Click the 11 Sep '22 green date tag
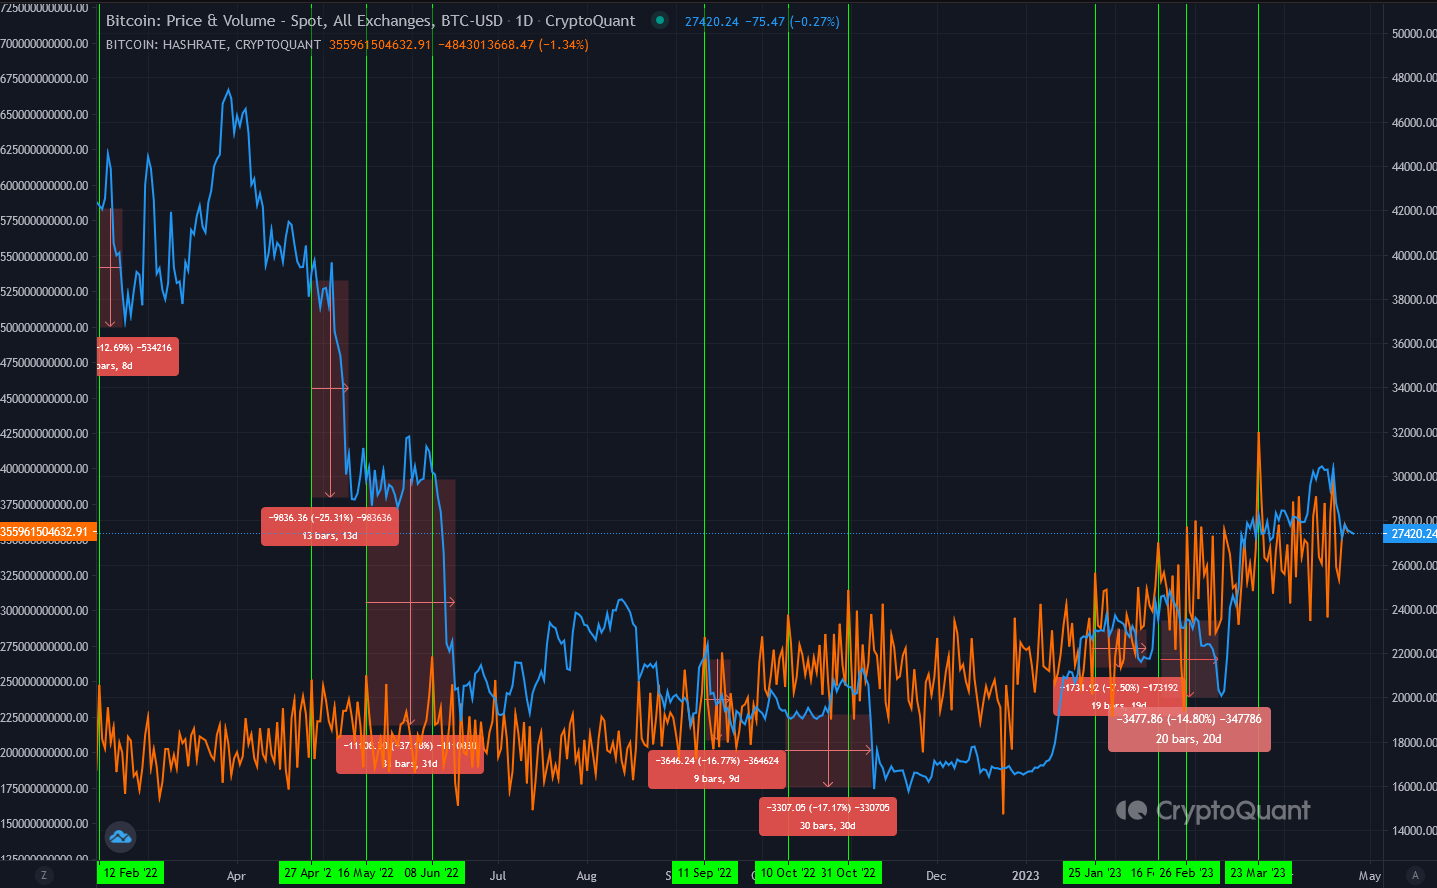The width and height of the screenshot is (1437, 888). [x=704, y=872]
